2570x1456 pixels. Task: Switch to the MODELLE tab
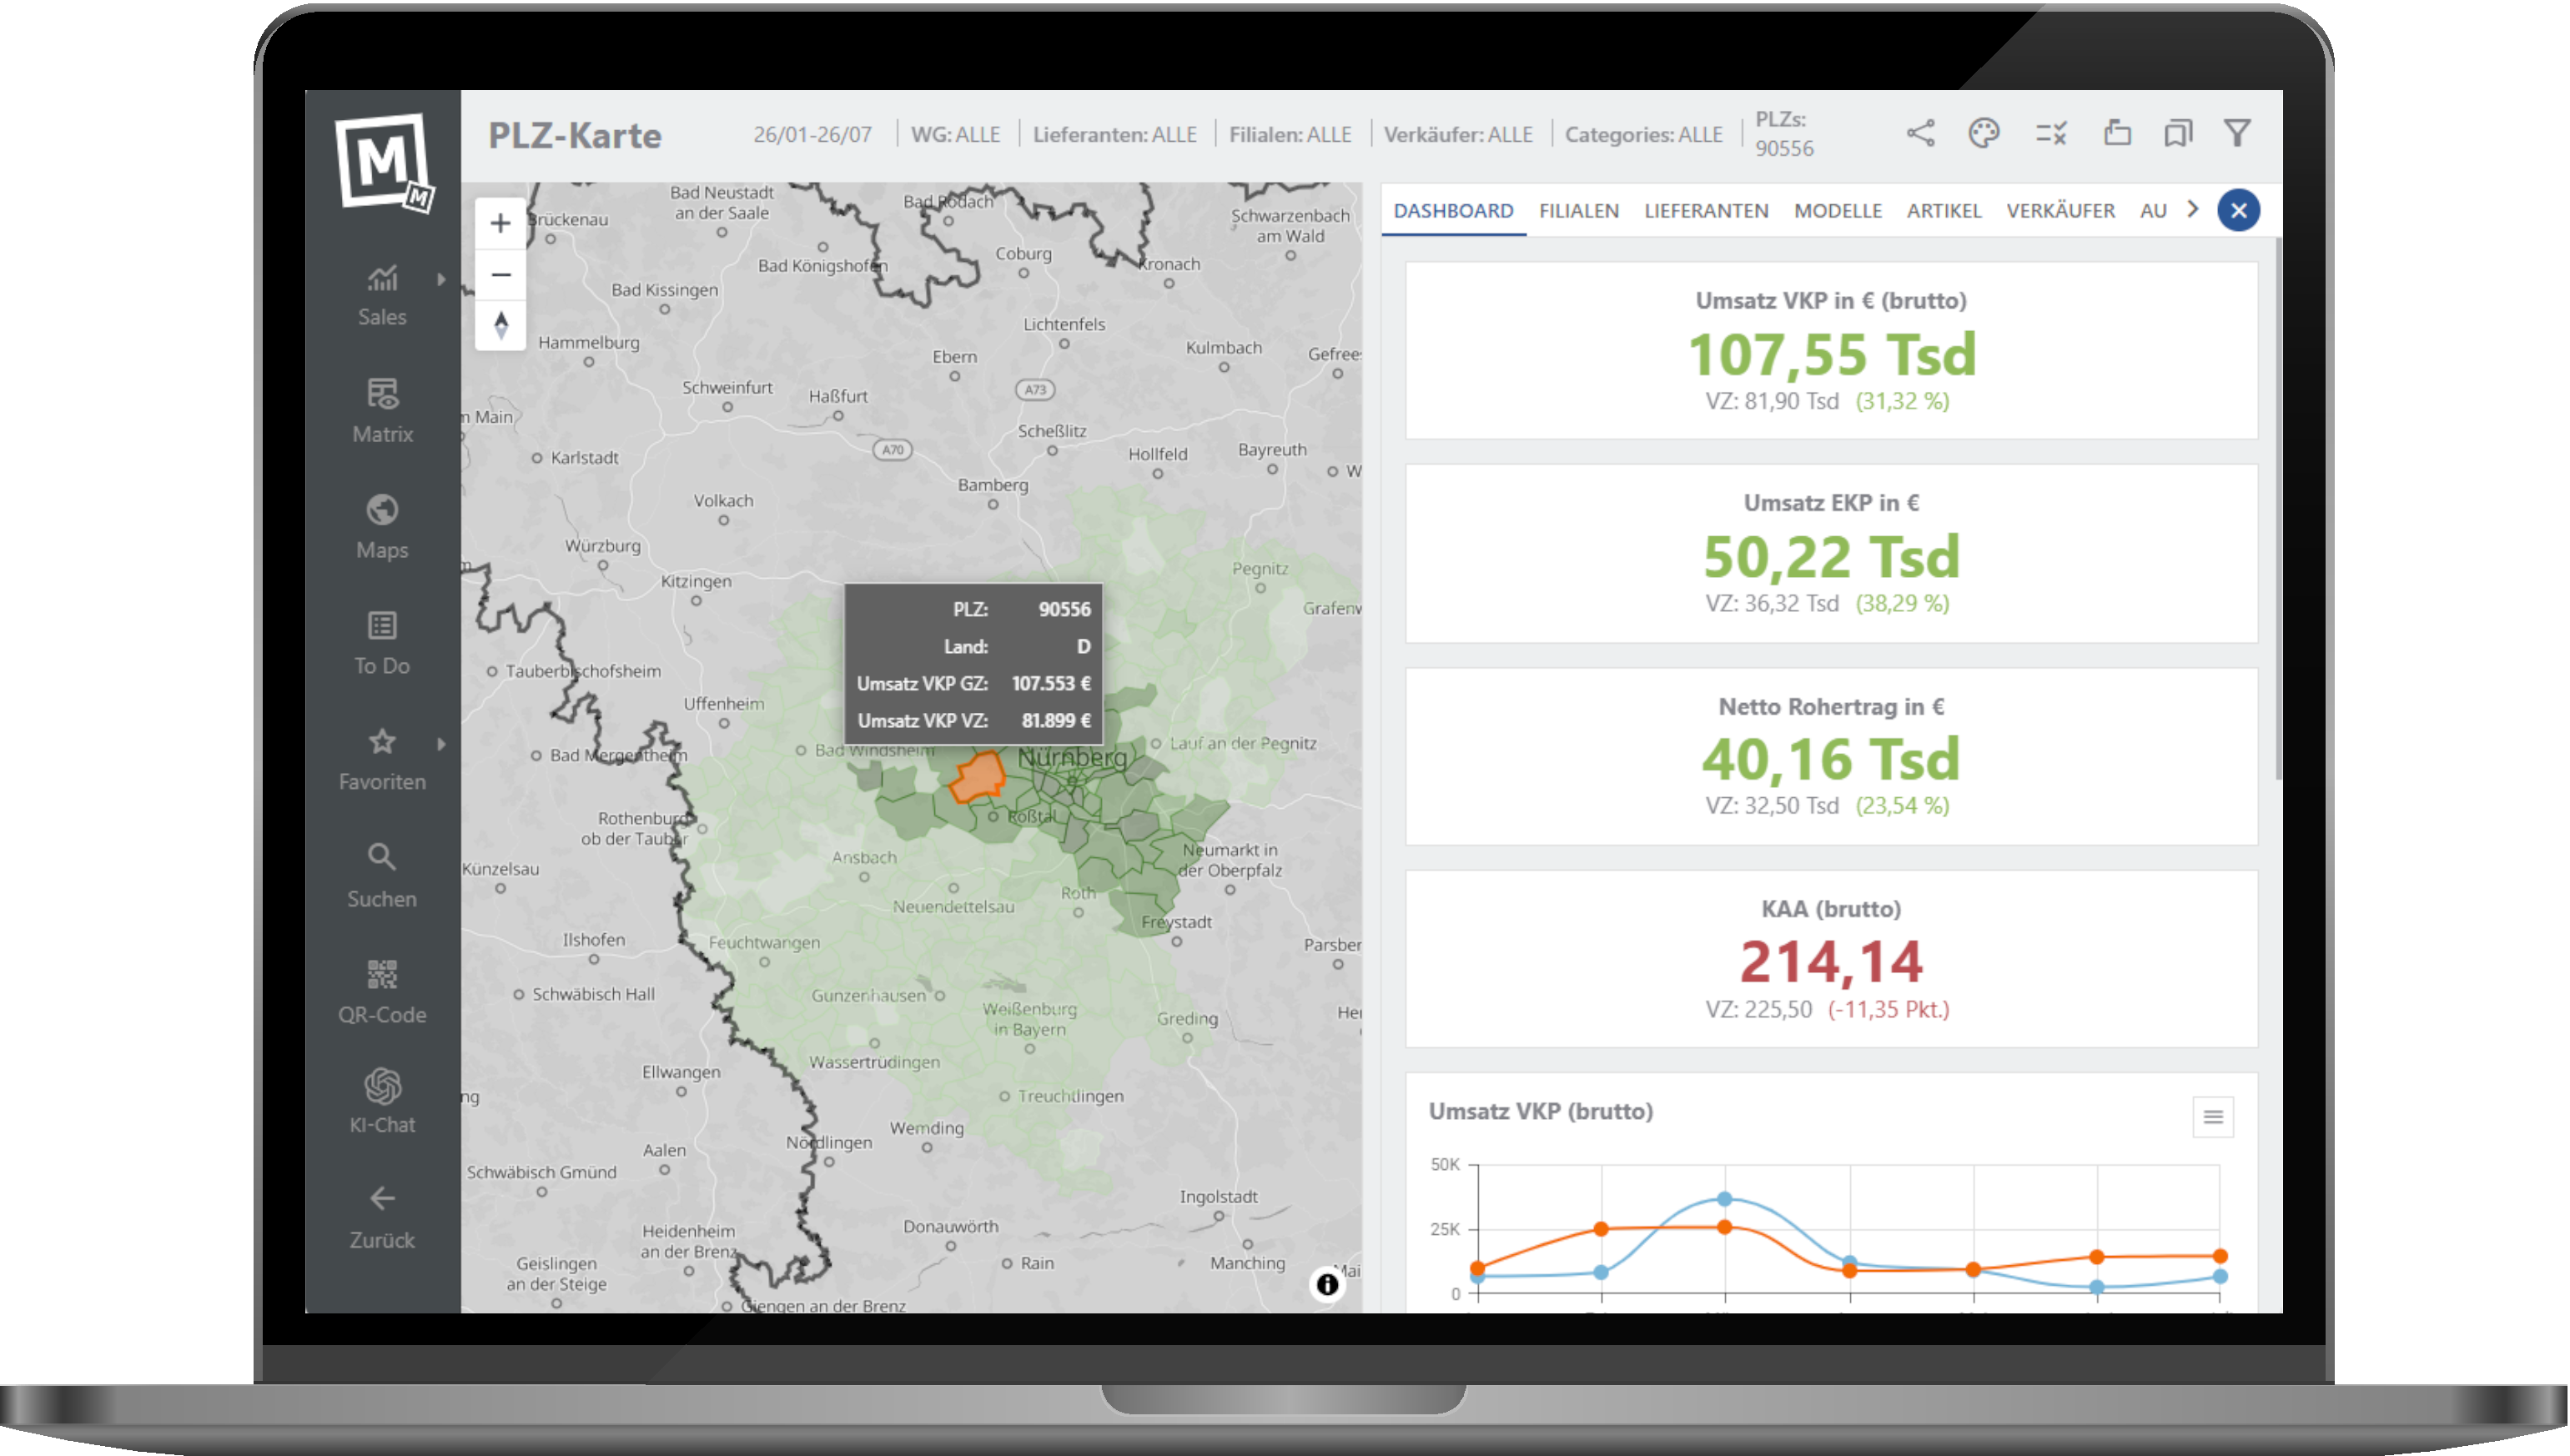pyautogui.click(x=1838, y=211)
